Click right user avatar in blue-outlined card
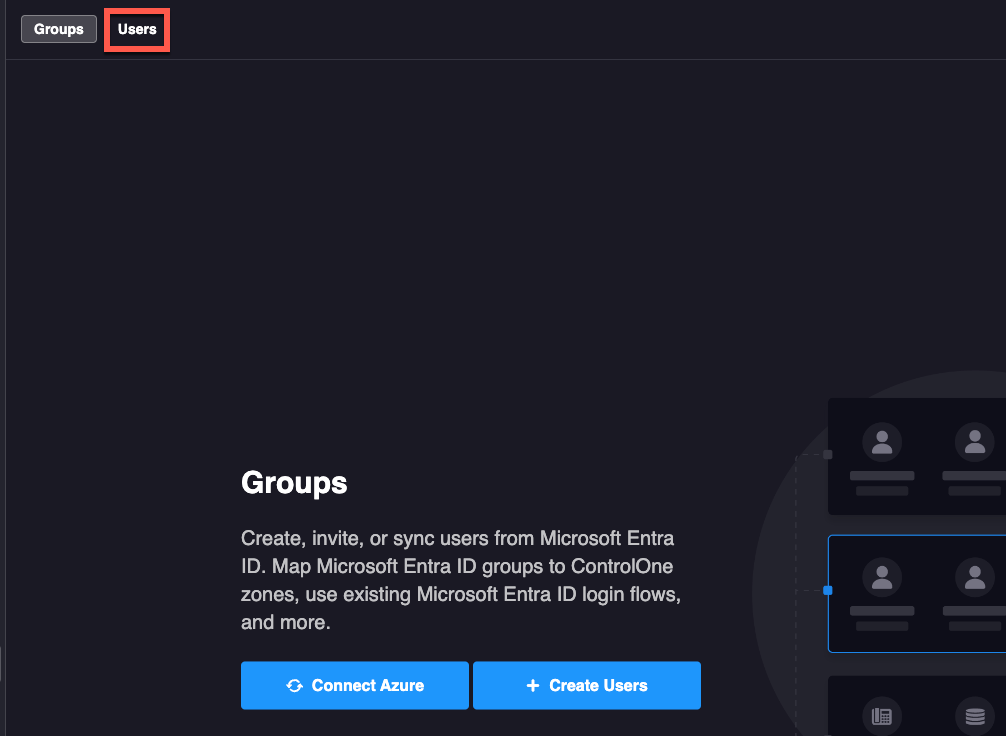 click(974, 577)
